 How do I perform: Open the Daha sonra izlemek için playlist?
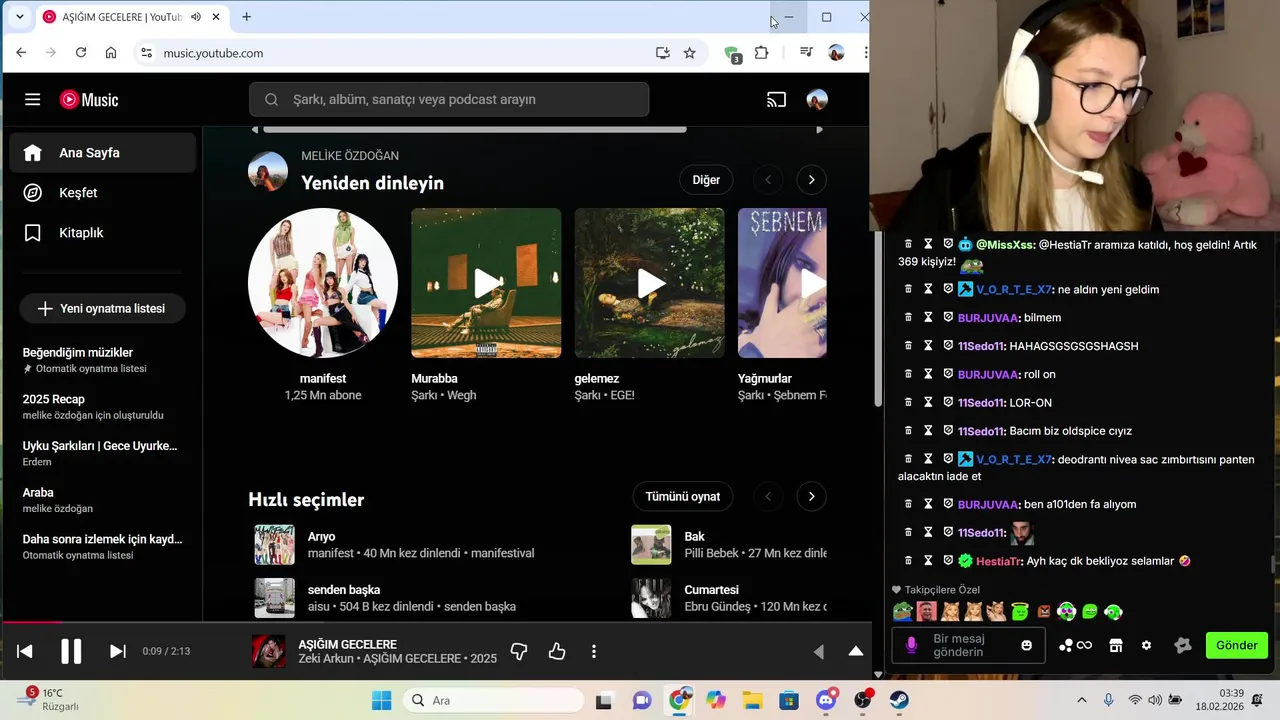103,546
